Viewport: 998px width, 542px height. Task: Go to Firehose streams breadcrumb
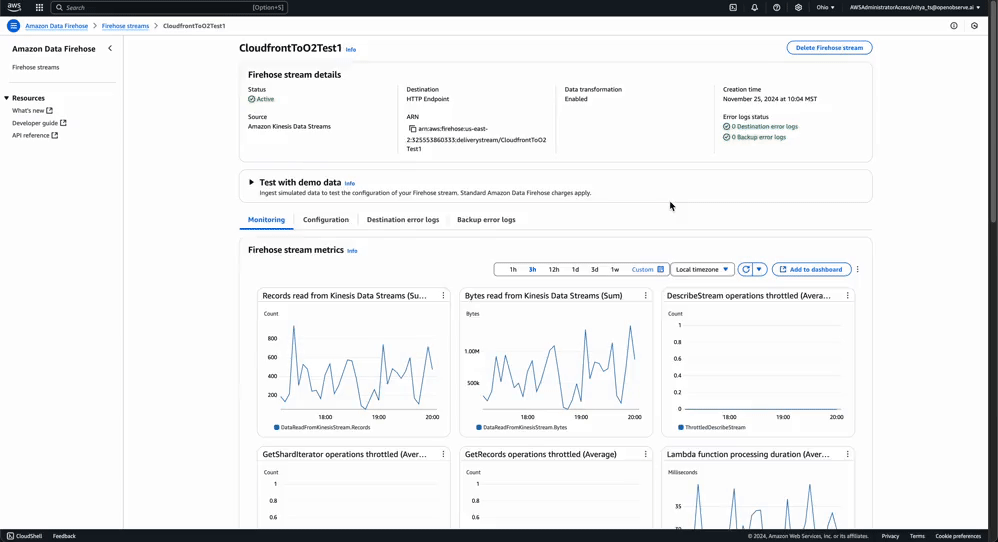tap(125, 26)
